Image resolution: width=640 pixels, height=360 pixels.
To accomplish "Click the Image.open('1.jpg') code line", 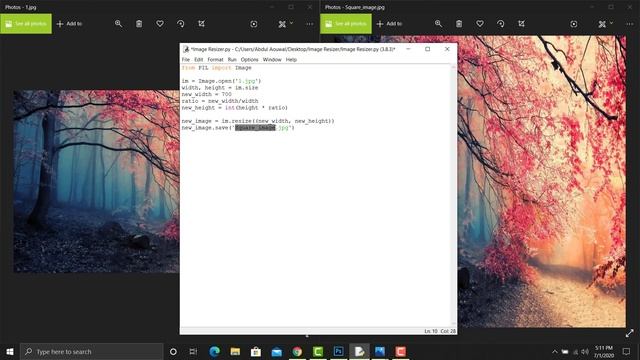I will pos(221,81).
